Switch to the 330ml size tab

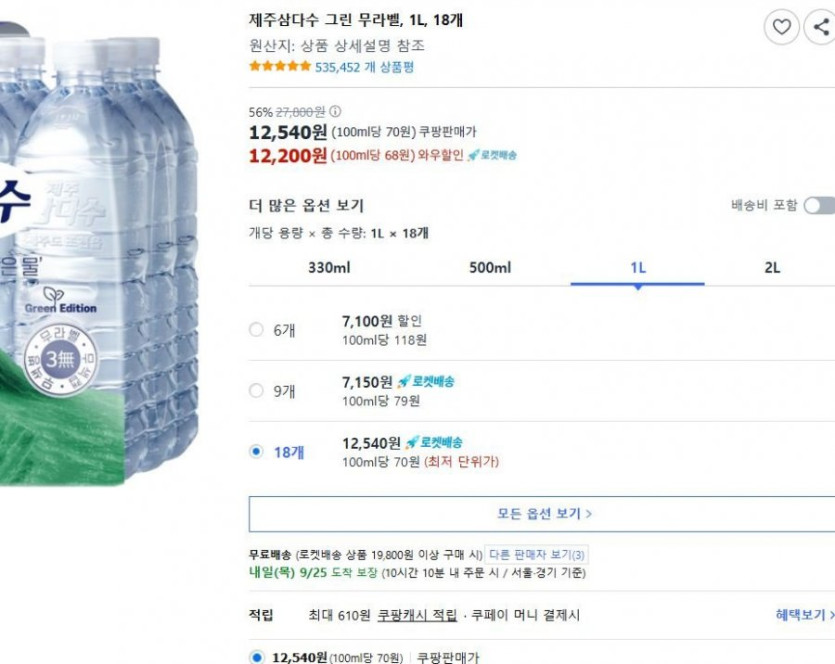pyautogui.click(x=329, y=268)
